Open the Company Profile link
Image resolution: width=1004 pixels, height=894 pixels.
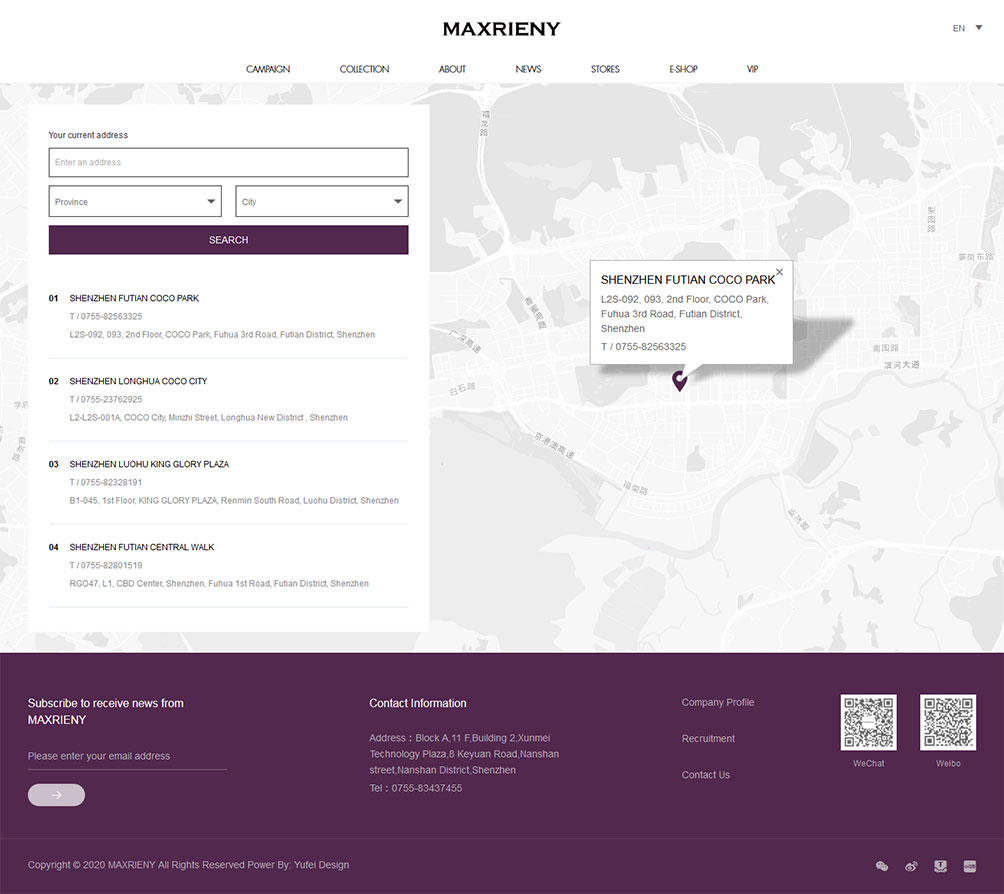click(x=717, y=703)
